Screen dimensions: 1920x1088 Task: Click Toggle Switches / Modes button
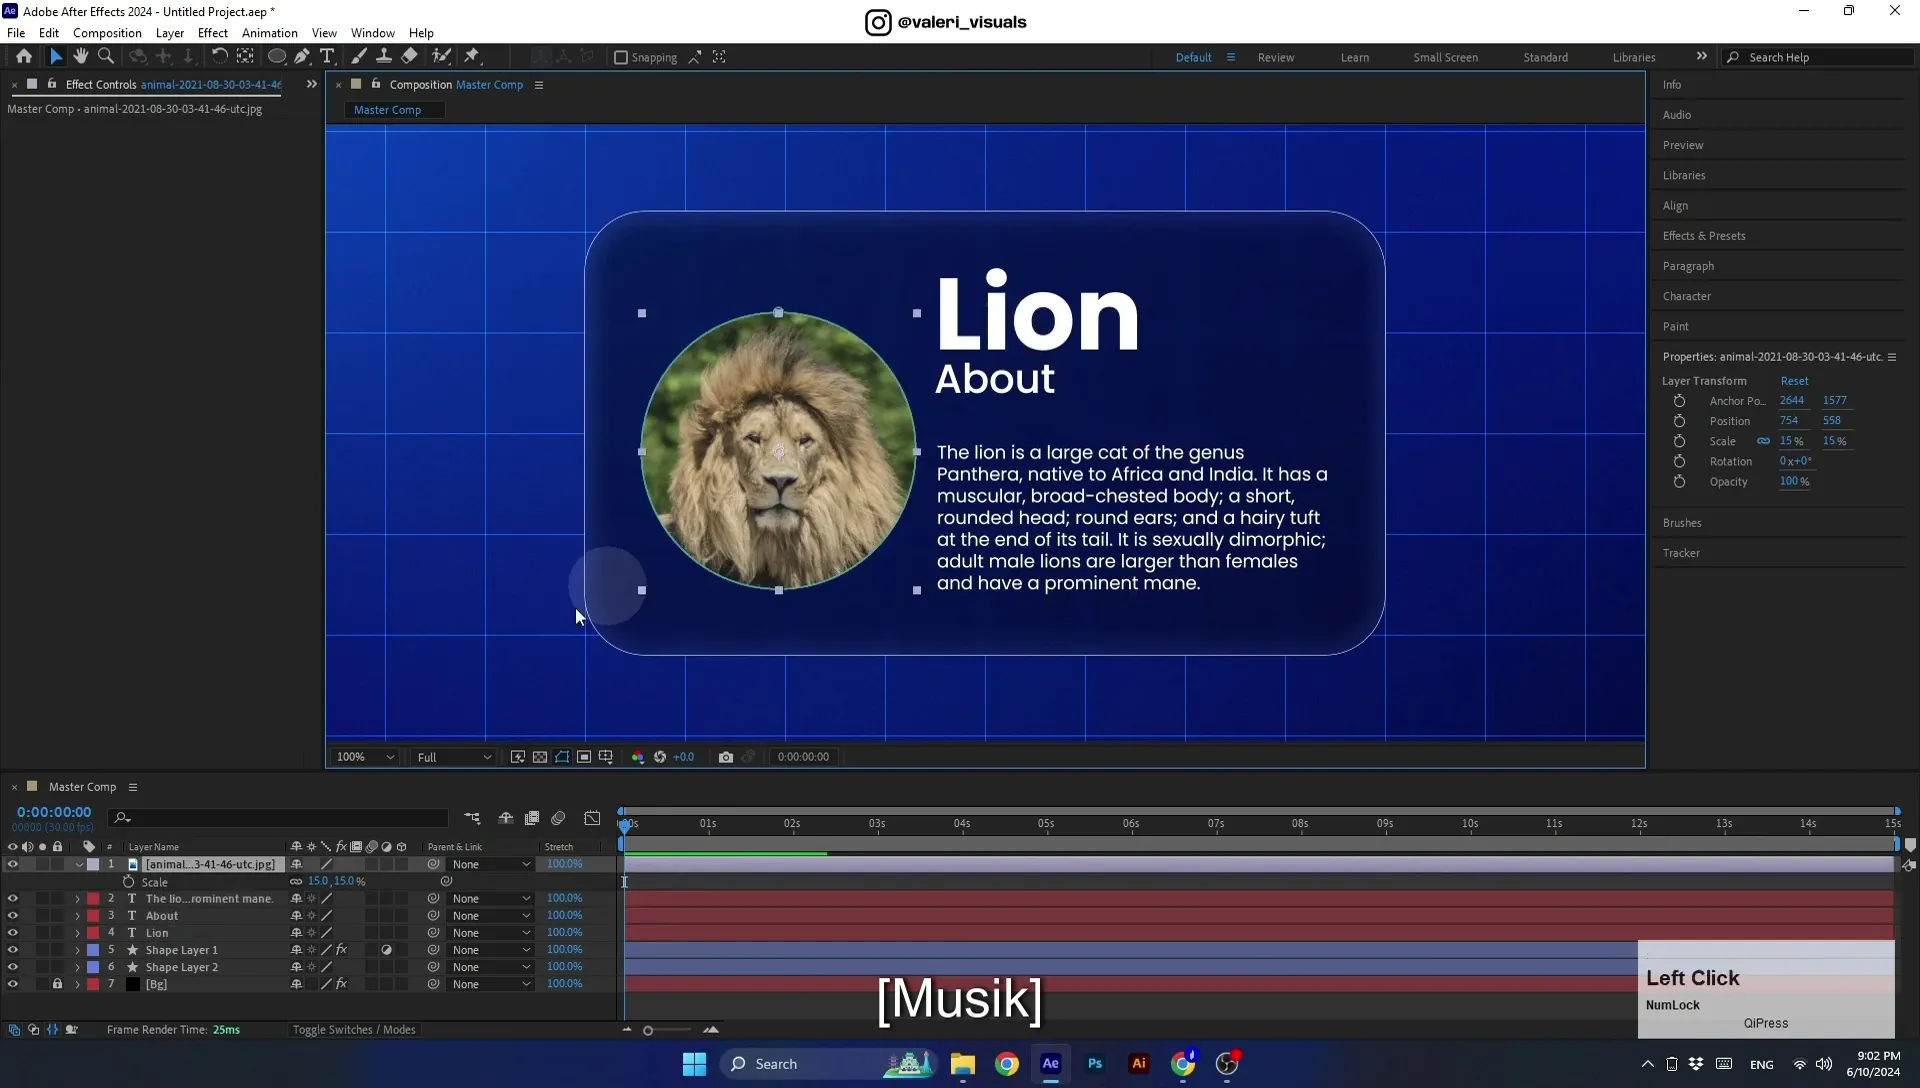click(x=354, y=1030)
